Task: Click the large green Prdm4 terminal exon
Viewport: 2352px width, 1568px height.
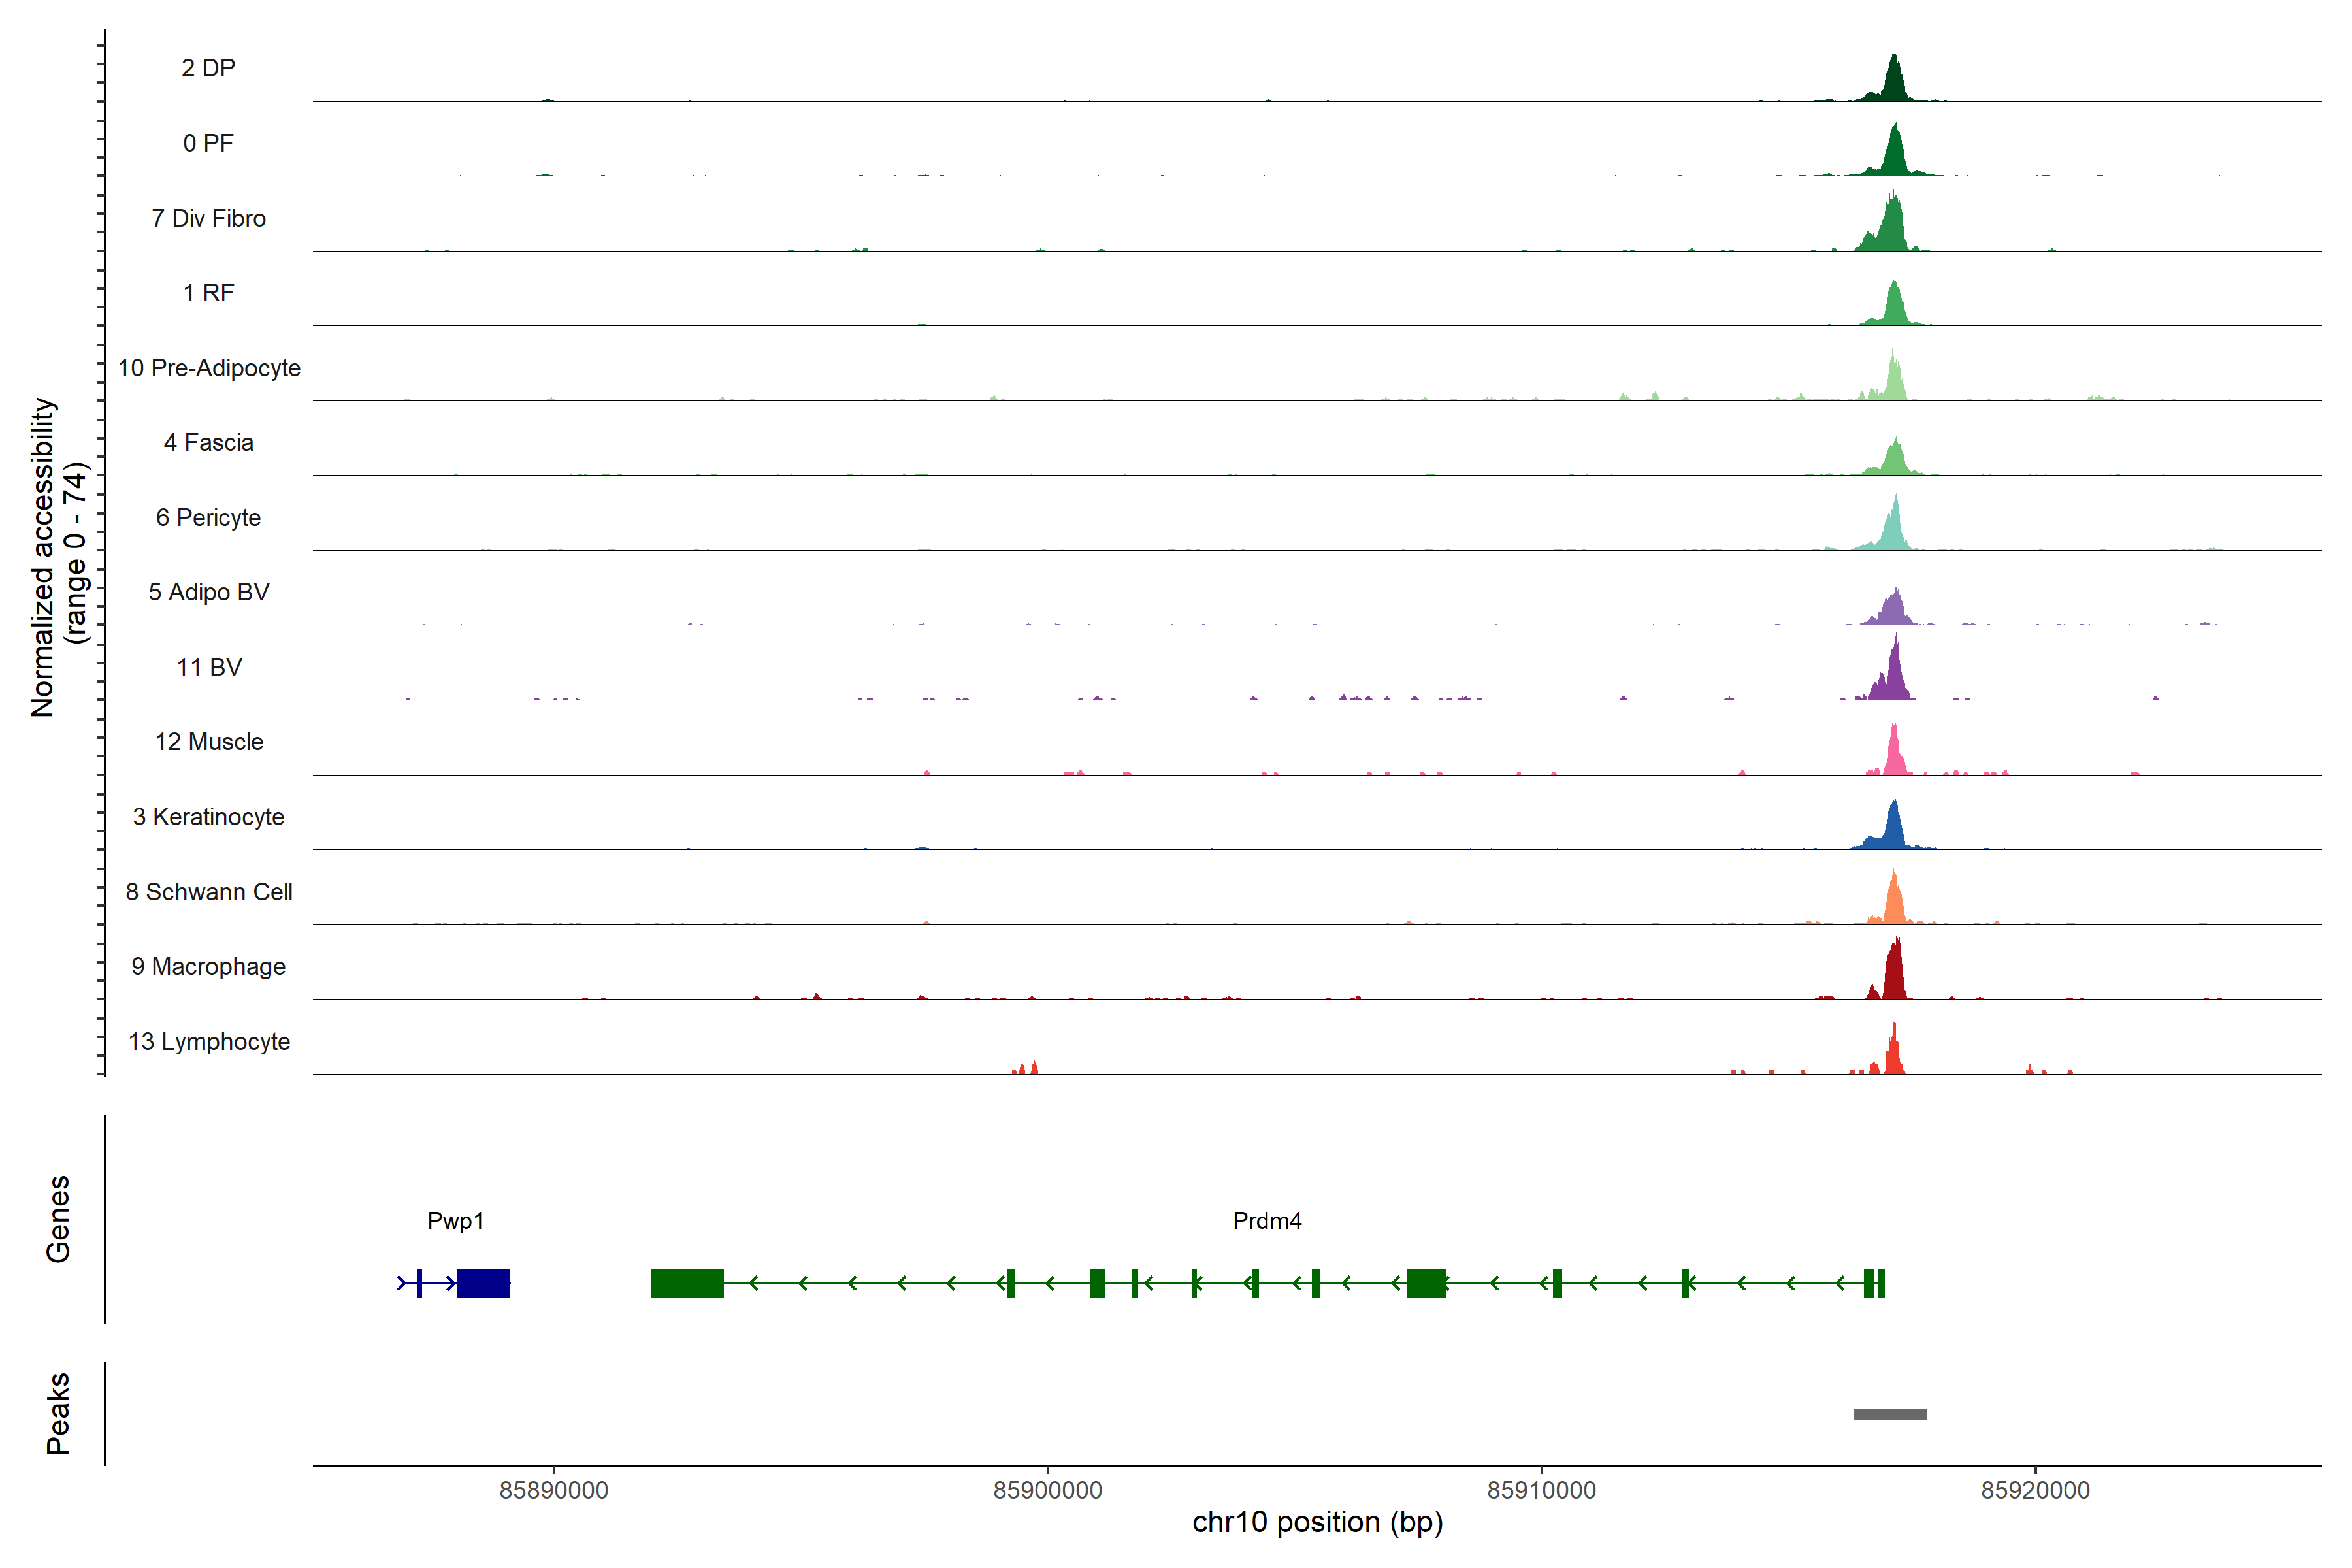Action: 687,1282
